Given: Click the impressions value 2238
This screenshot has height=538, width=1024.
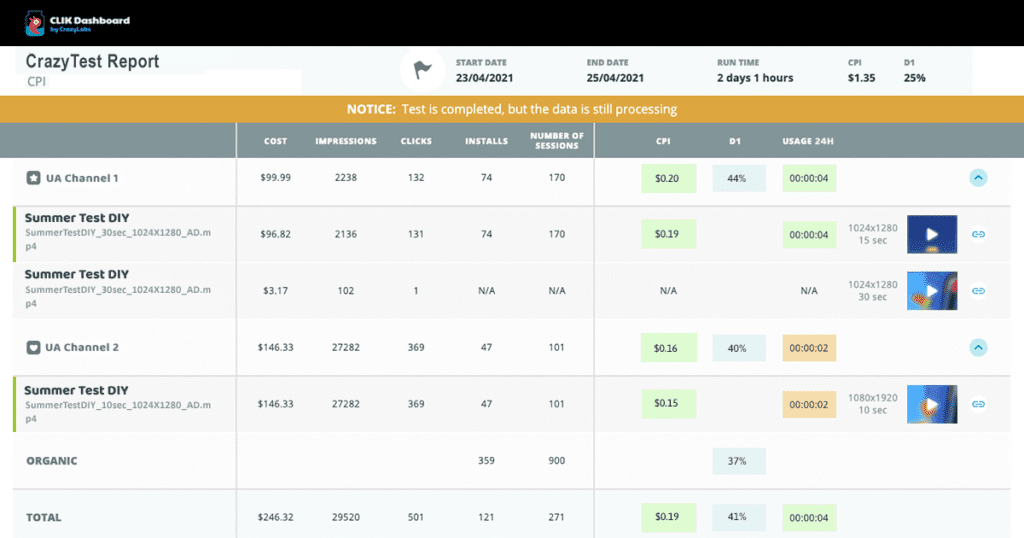Looking at the screenshot, I should point(346,178).
